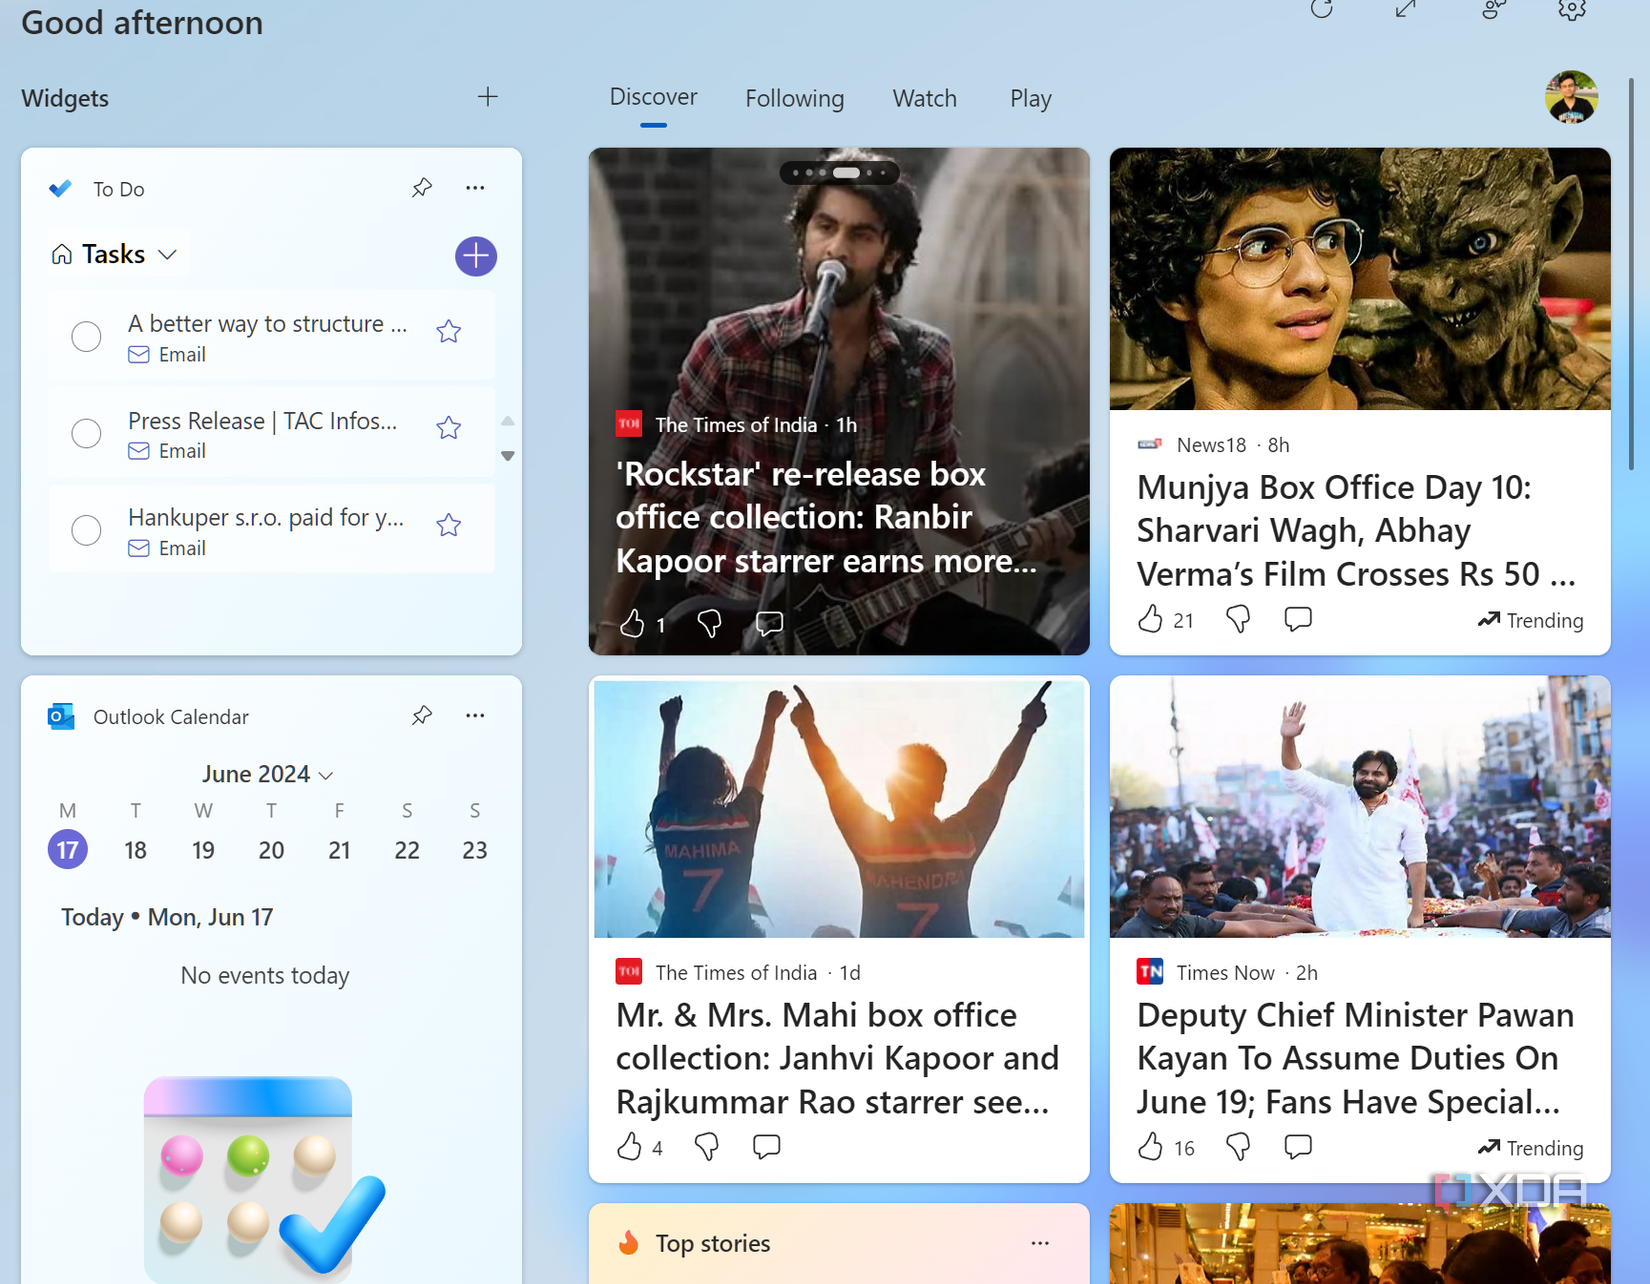Viewport: 1650px width, 1284px height.
Task: Switch to the Following tab
Action: click(794, 98)
